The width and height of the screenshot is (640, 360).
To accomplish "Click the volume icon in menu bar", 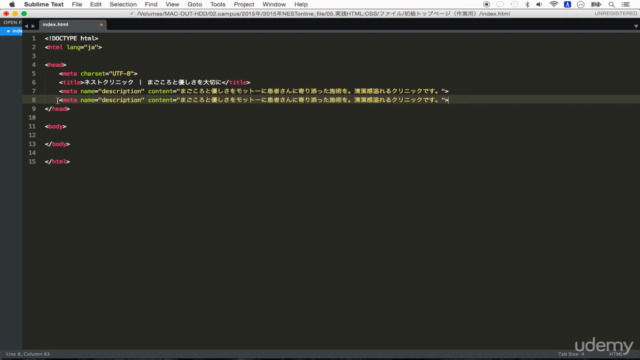I will [x=539, y=4].
